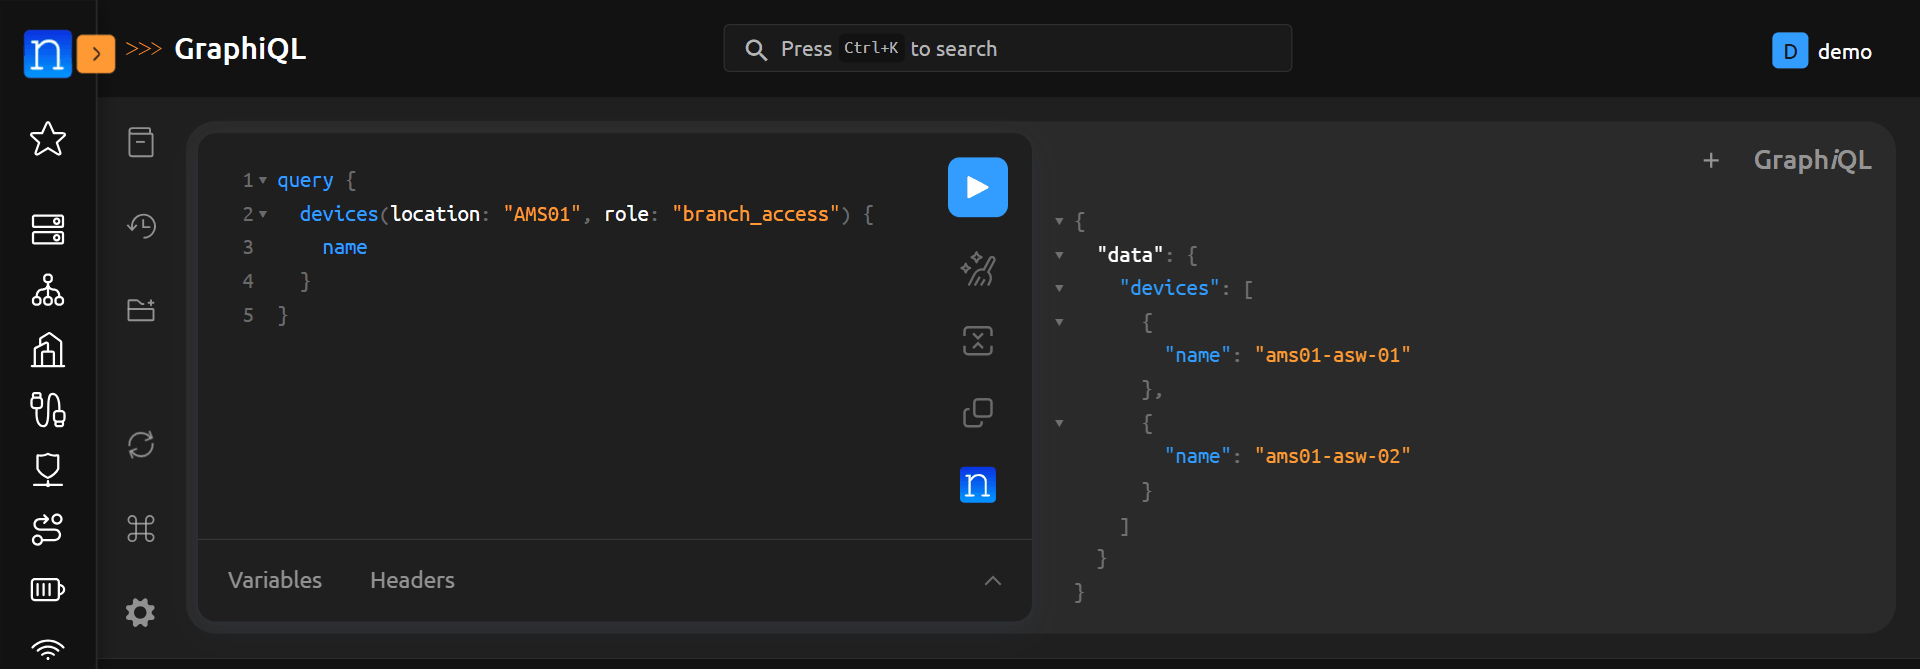The image size is (1920, 669).
Task: Open keyboard shortcuts dialog
Action: [141, 528]
